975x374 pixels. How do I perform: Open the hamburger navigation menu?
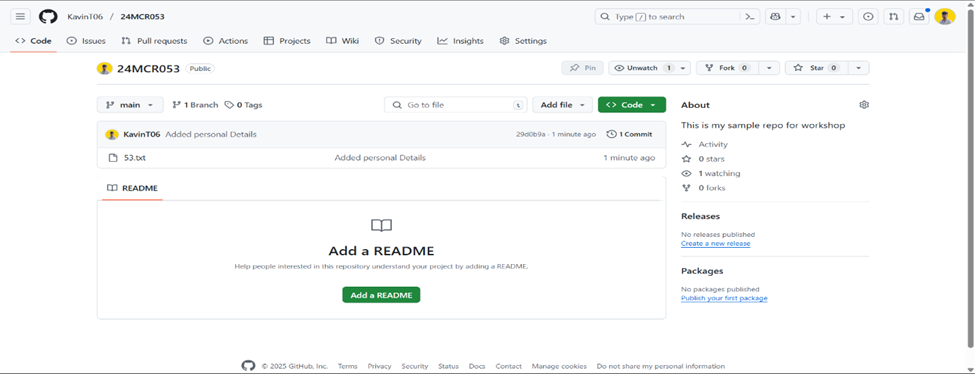pyautogui.click(x=21, y=17)
